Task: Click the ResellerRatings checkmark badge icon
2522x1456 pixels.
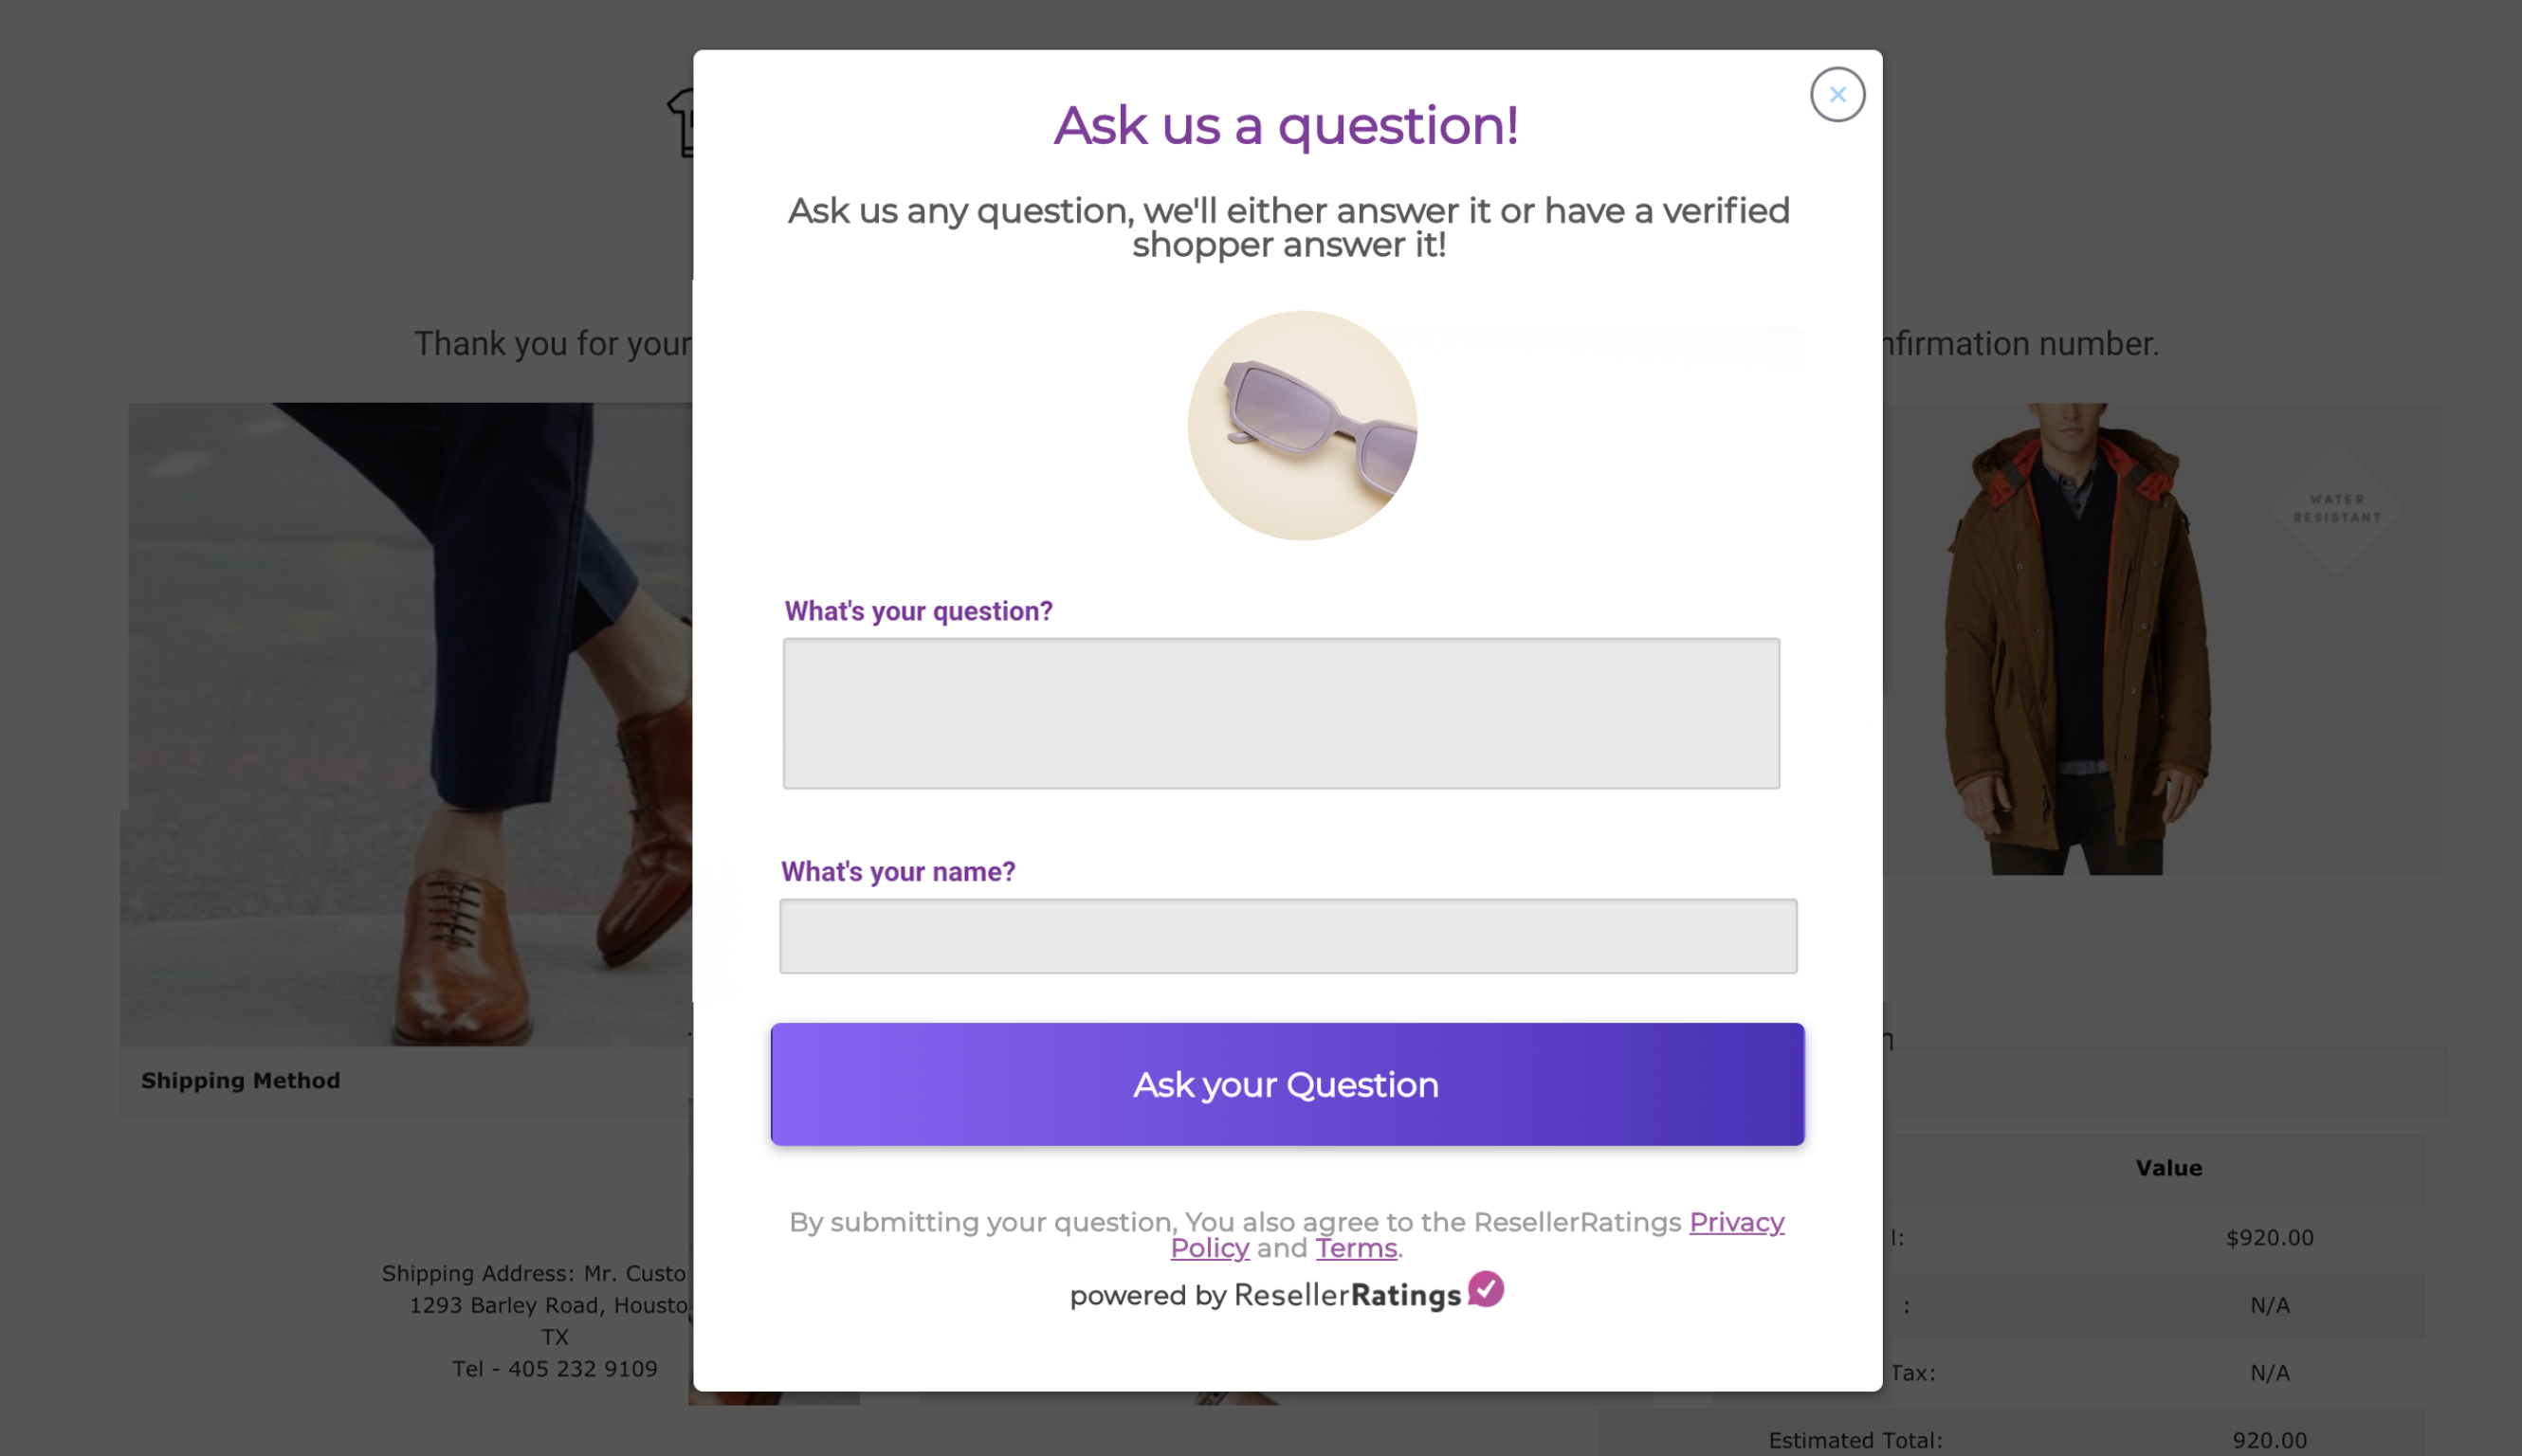Action: [1486, 1288]
